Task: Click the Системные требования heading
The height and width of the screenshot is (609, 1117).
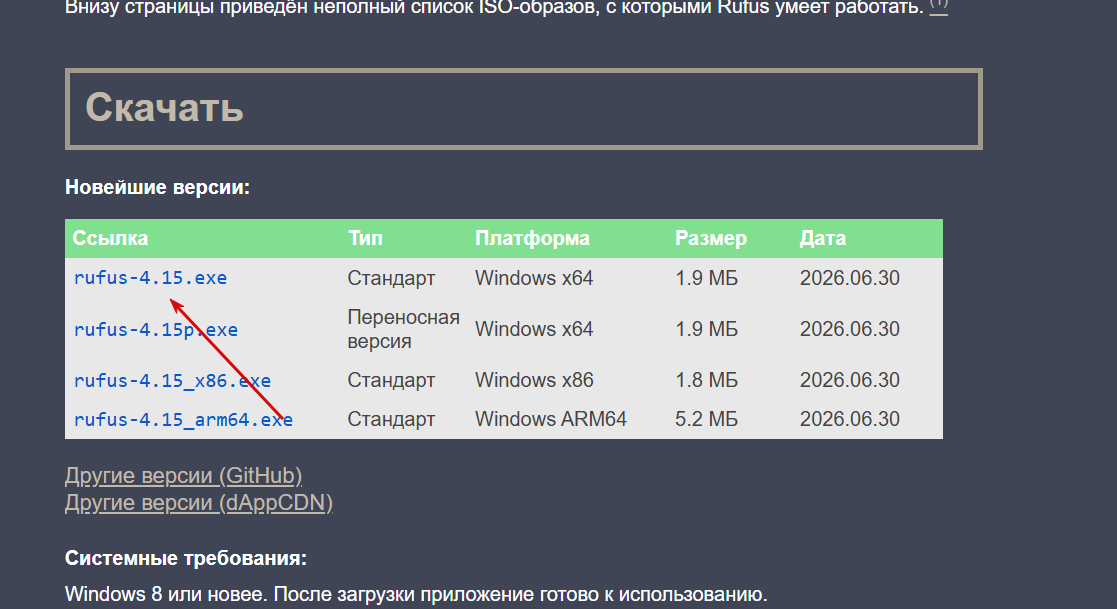Action: tap(186, 558)
